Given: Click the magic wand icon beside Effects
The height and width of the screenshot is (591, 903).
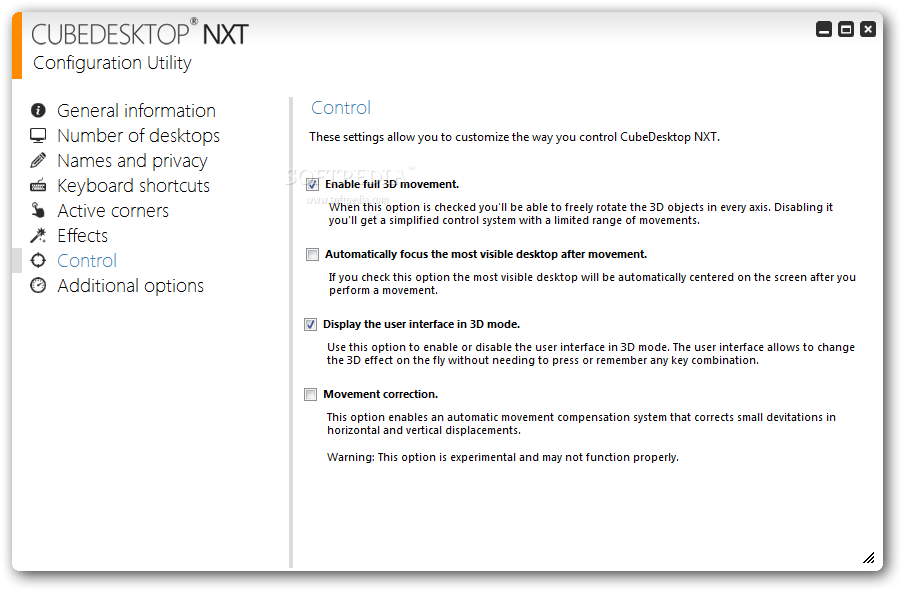Looking at the screenshot, I should [38, 235].
